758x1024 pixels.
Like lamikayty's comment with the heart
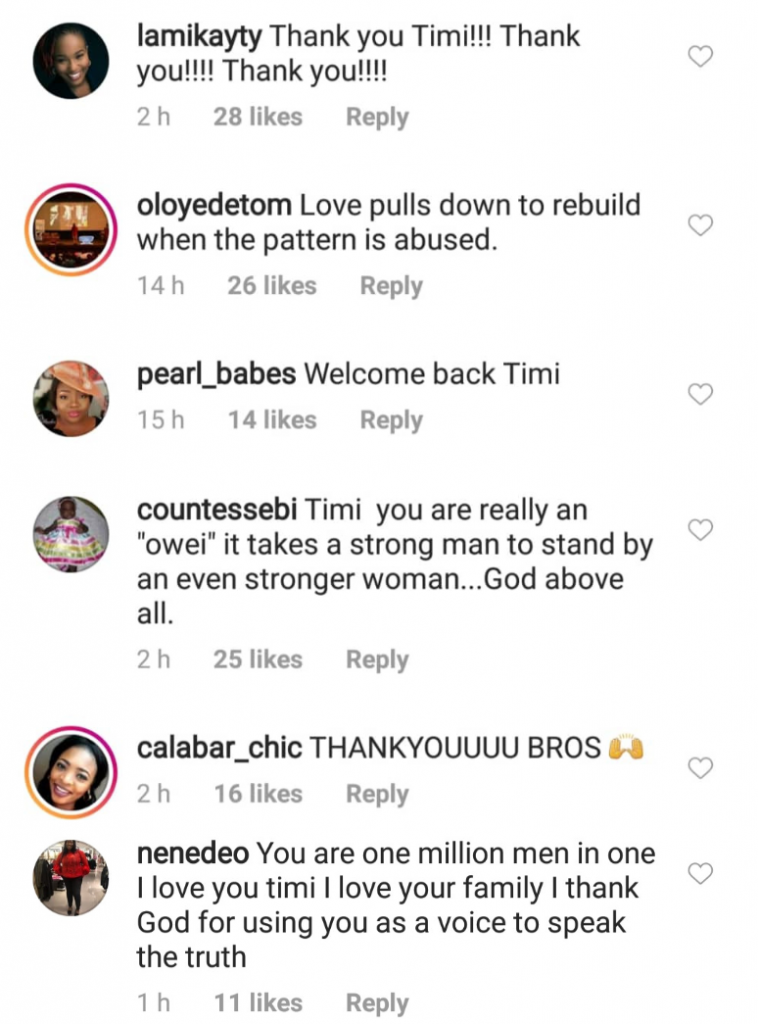point(701,57)
